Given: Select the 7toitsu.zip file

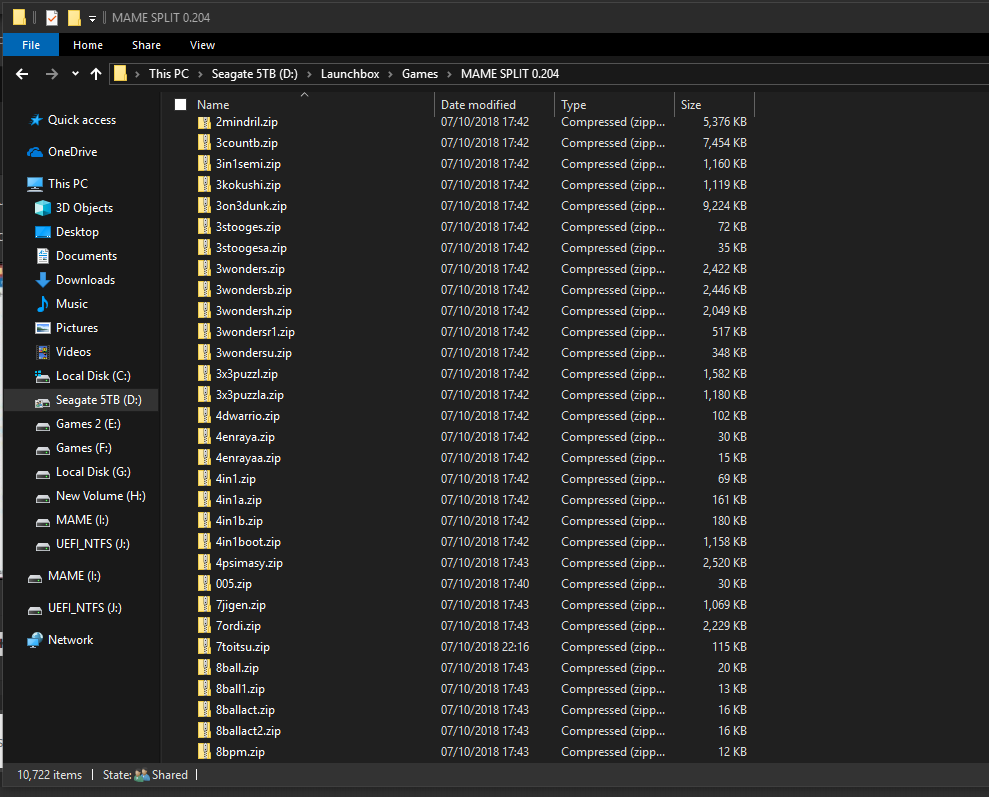Looking at the screenshot, I should tap(243, 647).
